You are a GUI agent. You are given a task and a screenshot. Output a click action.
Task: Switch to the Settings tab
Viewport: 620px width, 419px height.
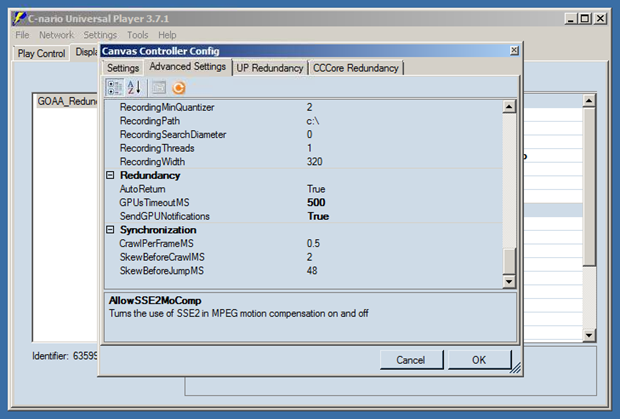pyautogui.click(x=123, y=68)
